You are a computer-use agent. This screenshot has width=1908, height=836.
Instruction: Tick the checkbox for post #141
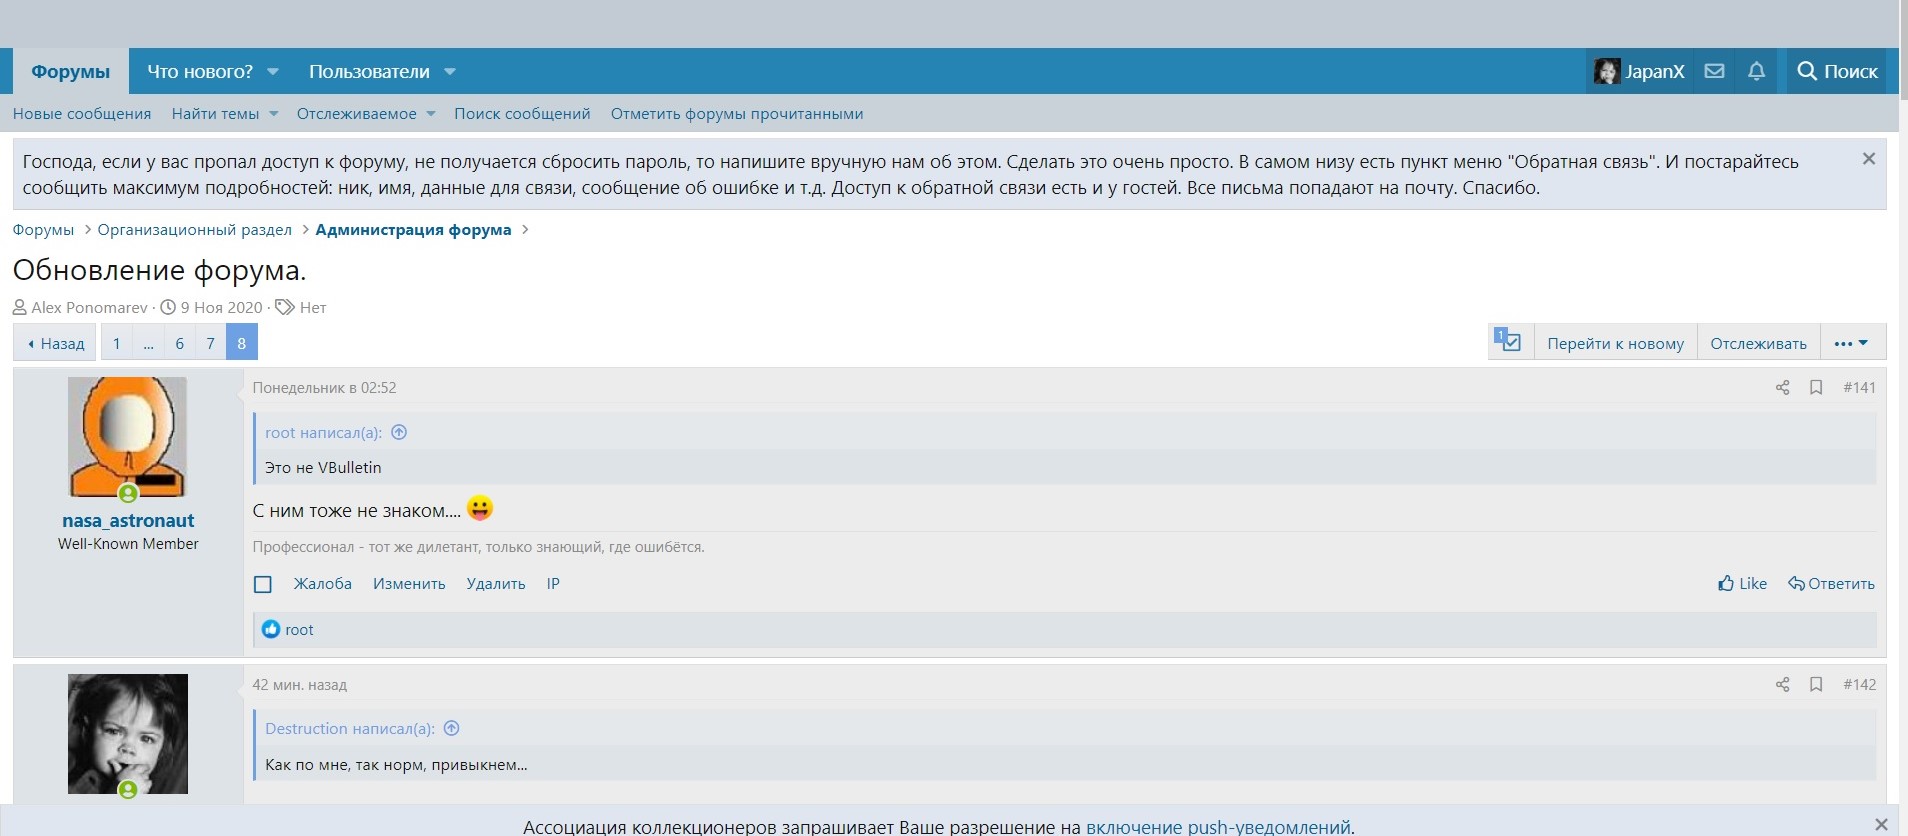click(263, 584)
